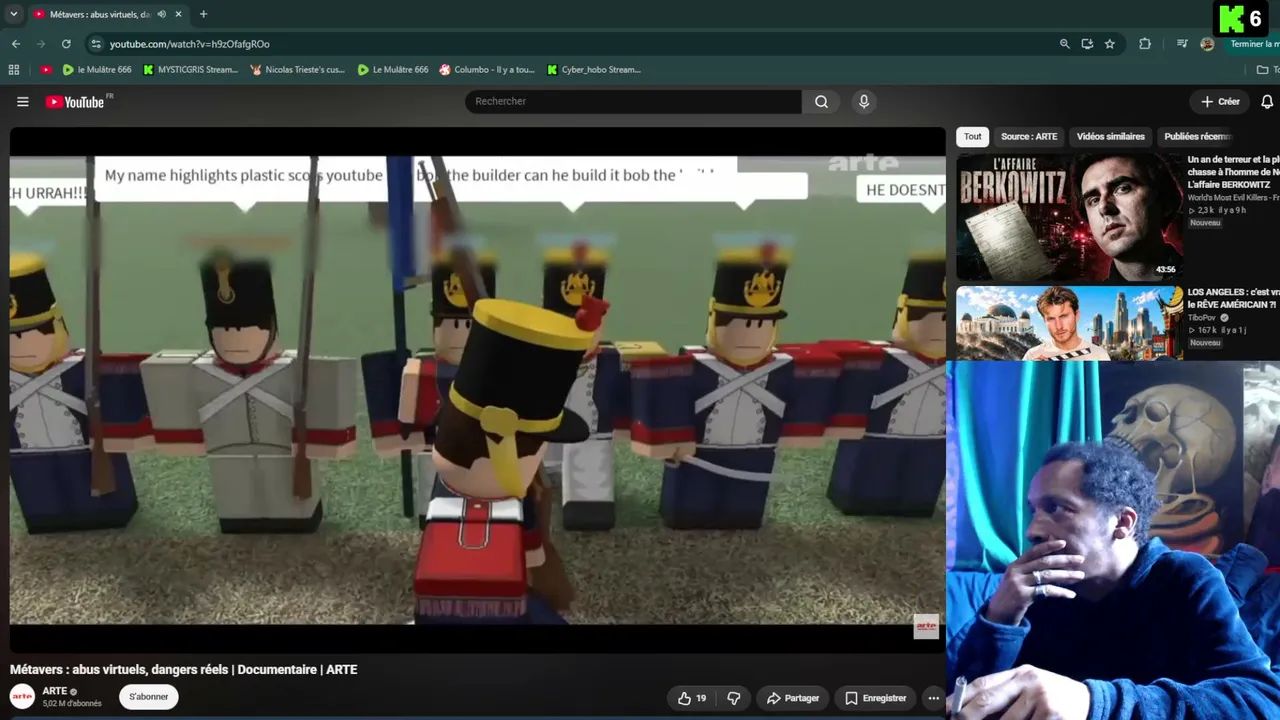Save the video via Enregistrer

[876, 698]
